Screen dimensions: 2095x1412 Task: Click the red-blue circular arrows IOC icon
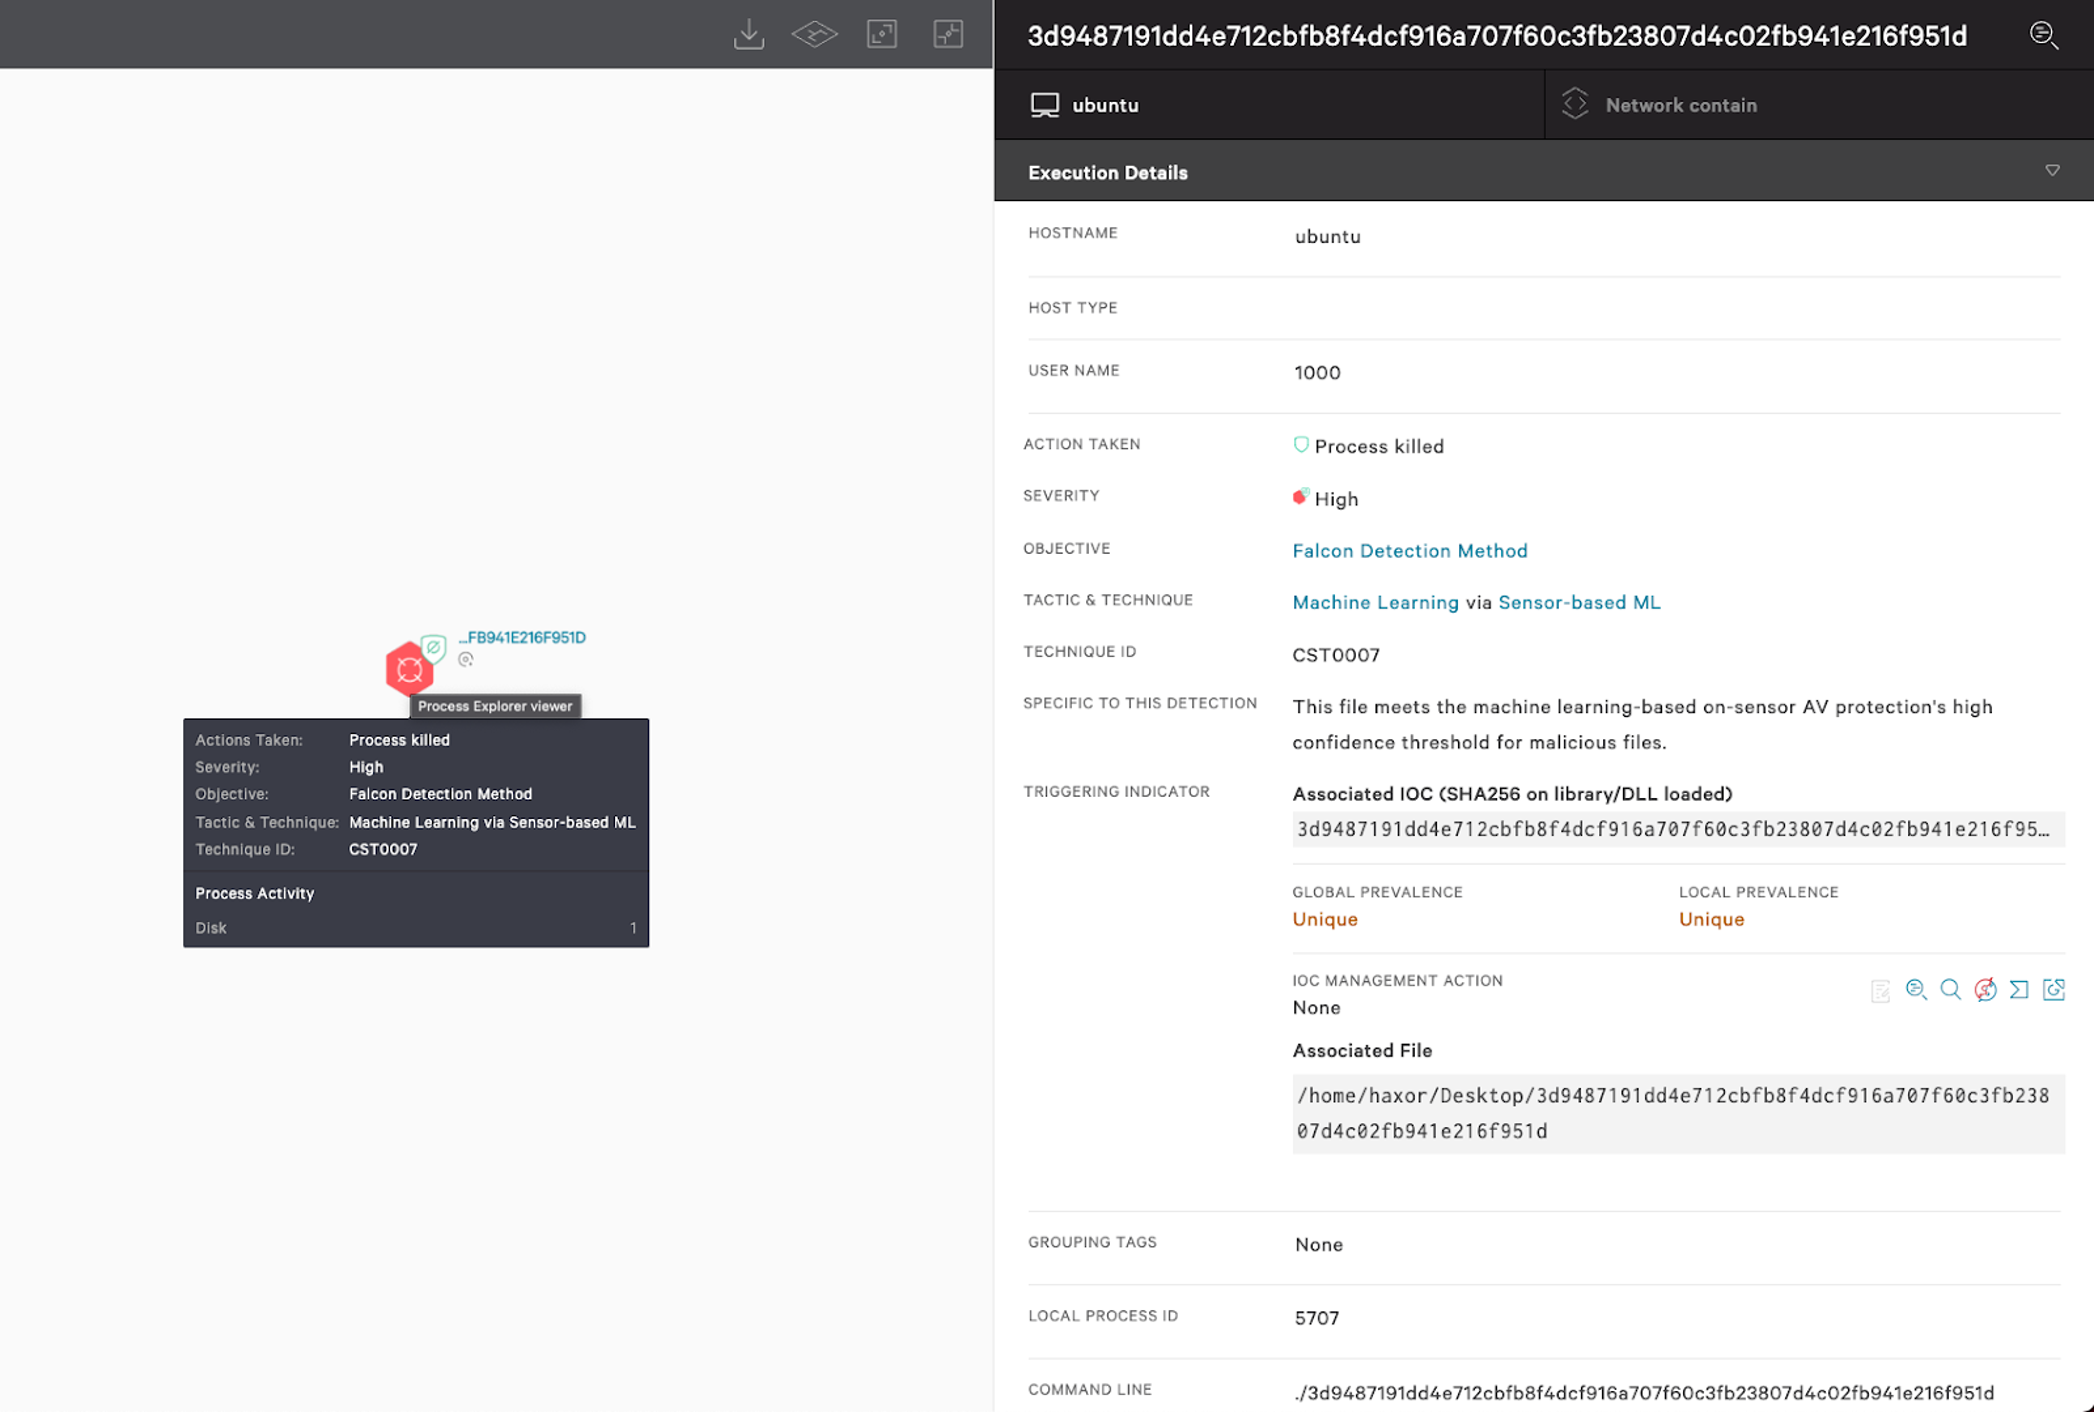(x=1985, y=989)
